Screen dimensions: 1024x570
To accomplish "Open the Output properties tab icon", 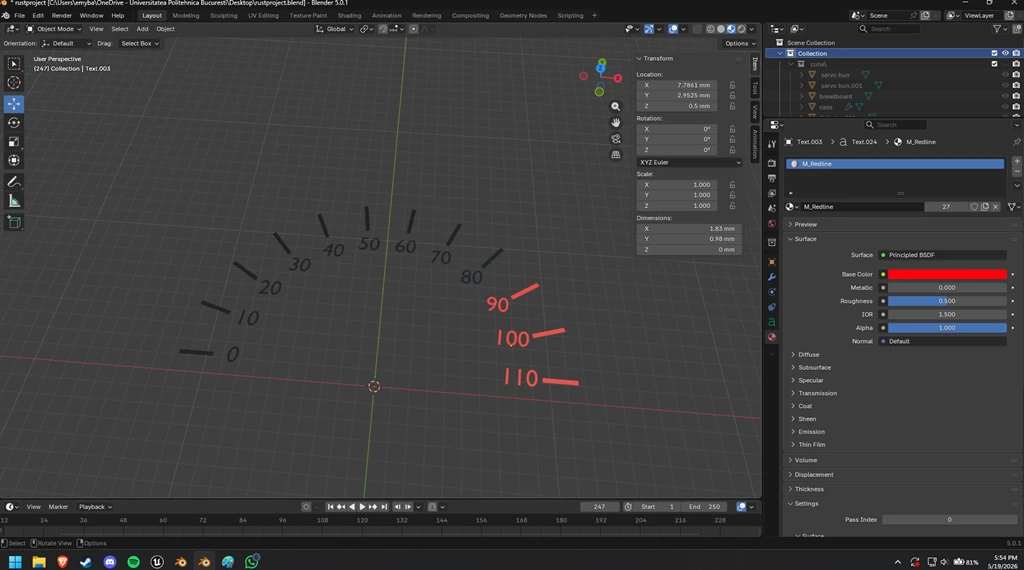I will tap(772, 178).
